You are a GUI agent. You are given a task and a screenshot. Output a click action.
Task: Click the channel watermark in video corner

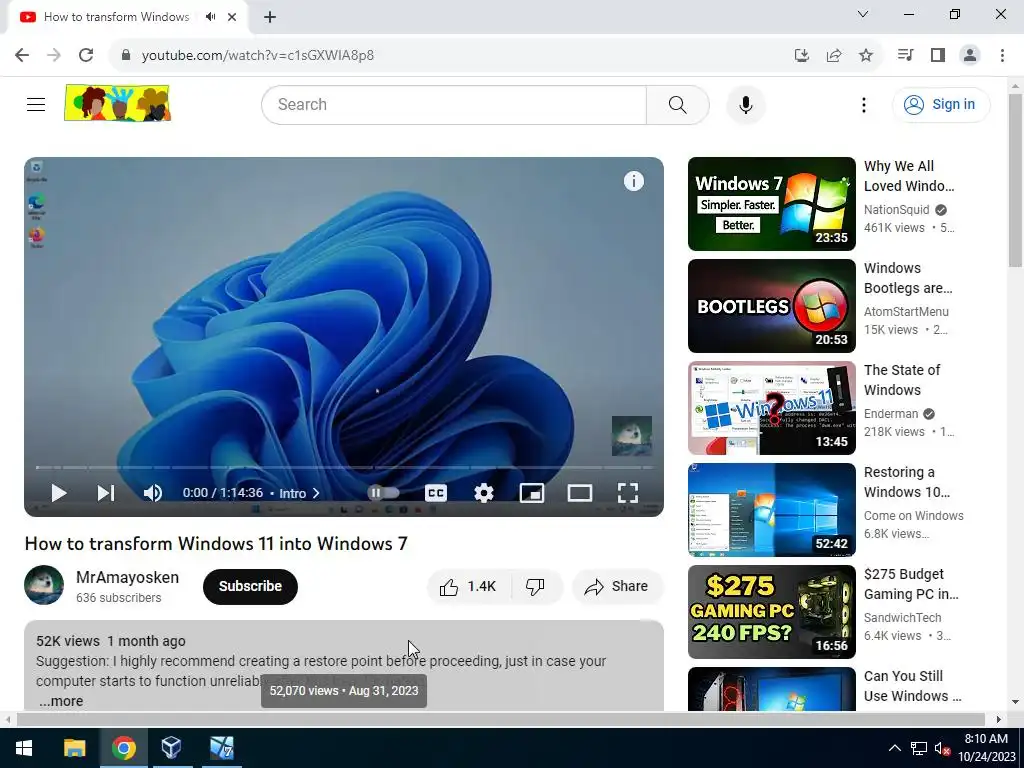632,436
